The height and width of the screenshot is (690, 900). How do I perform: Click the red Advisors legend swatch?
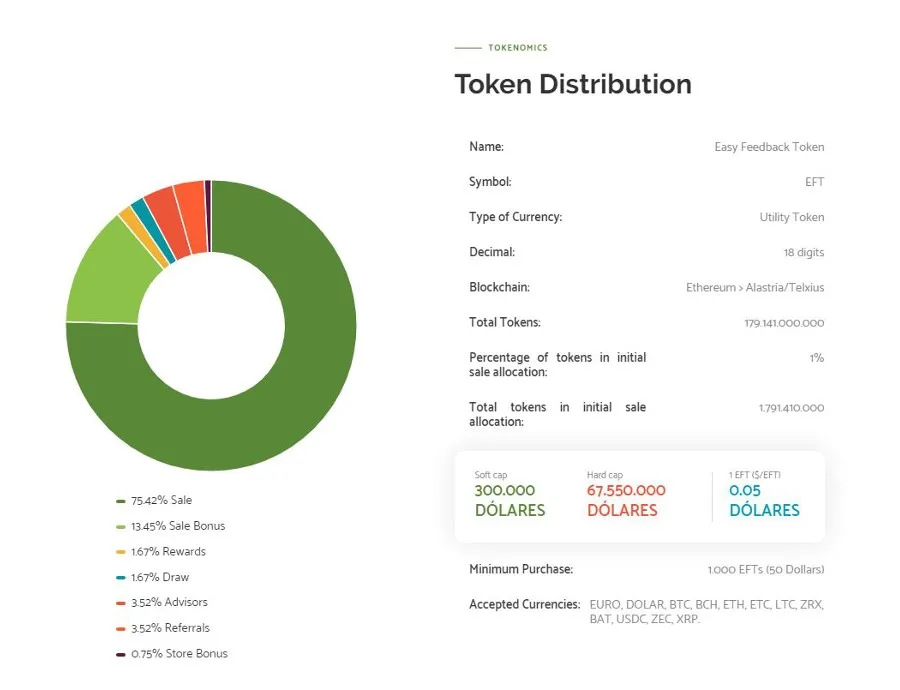pos(121,603)
